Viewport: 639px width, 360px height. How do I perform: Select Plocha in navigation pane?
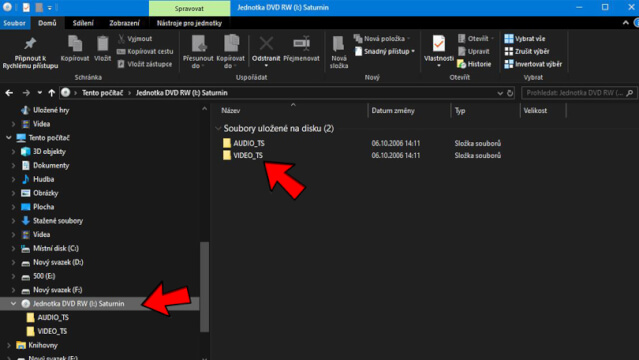[x=43, y=207]
